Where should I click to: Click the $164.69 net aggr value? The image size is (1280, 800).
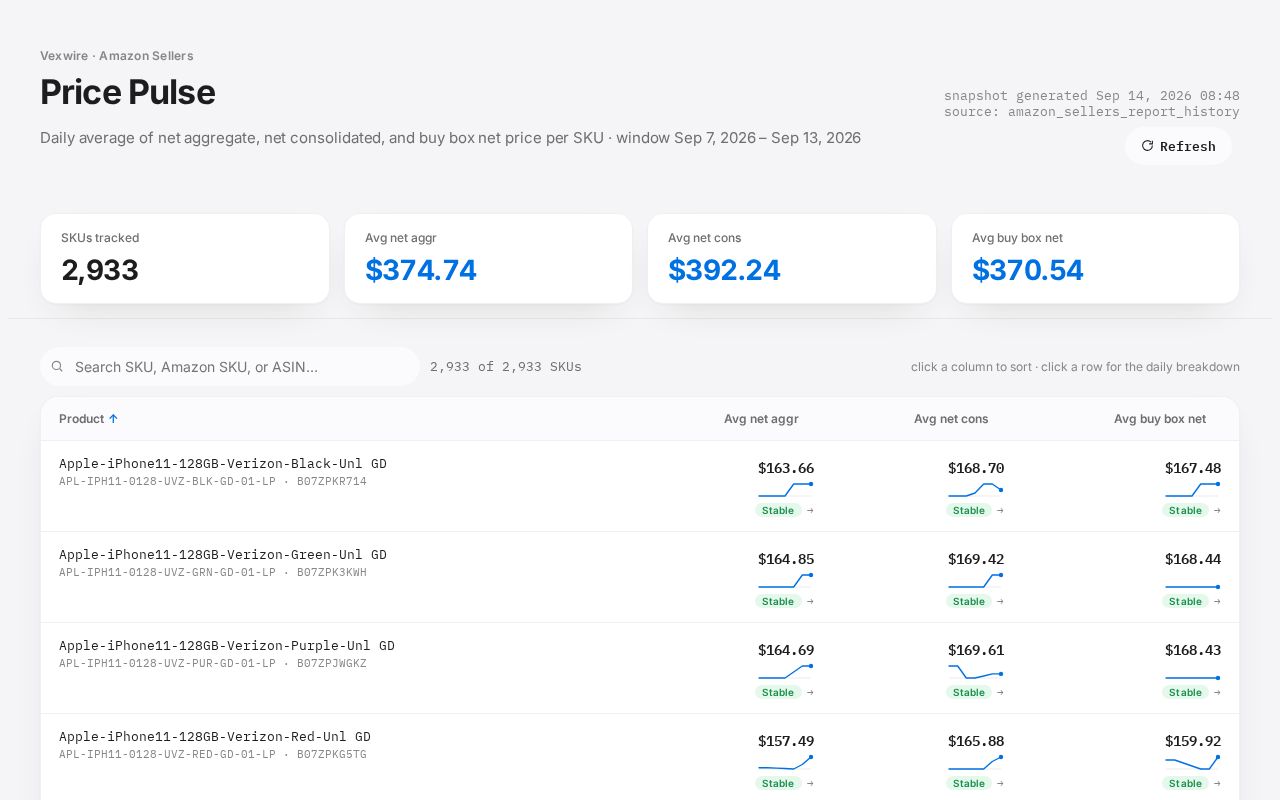(x=786, y=650)
